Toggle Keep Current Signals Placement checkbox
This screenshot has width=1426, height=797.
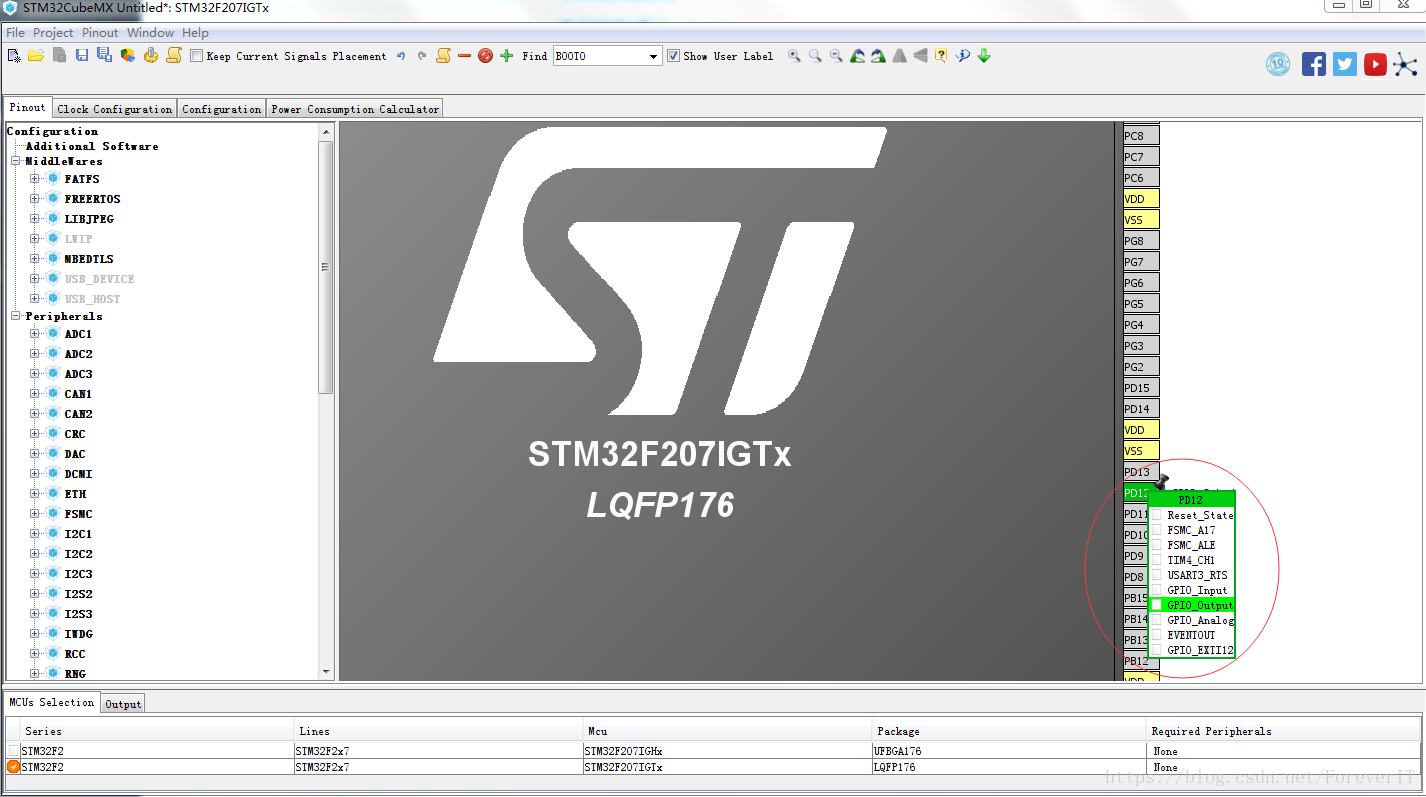[x=196, y=56]
